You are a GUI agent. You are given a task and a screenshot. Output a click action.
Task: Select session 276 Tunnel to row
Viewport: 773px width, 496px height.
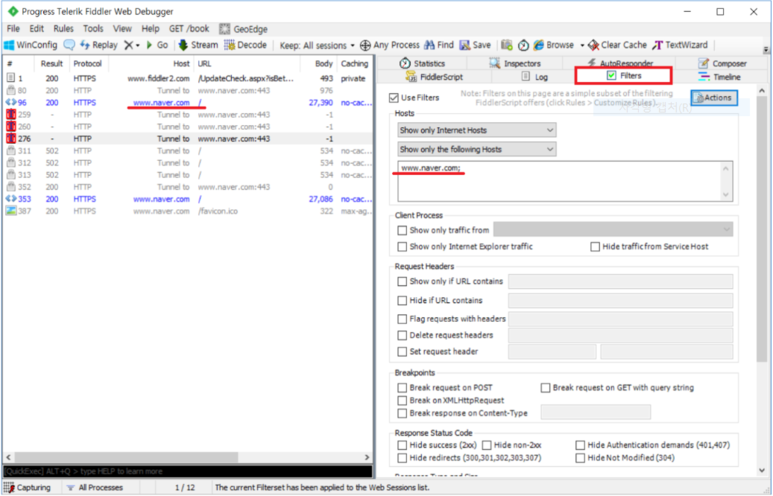[x=188, y=139]
